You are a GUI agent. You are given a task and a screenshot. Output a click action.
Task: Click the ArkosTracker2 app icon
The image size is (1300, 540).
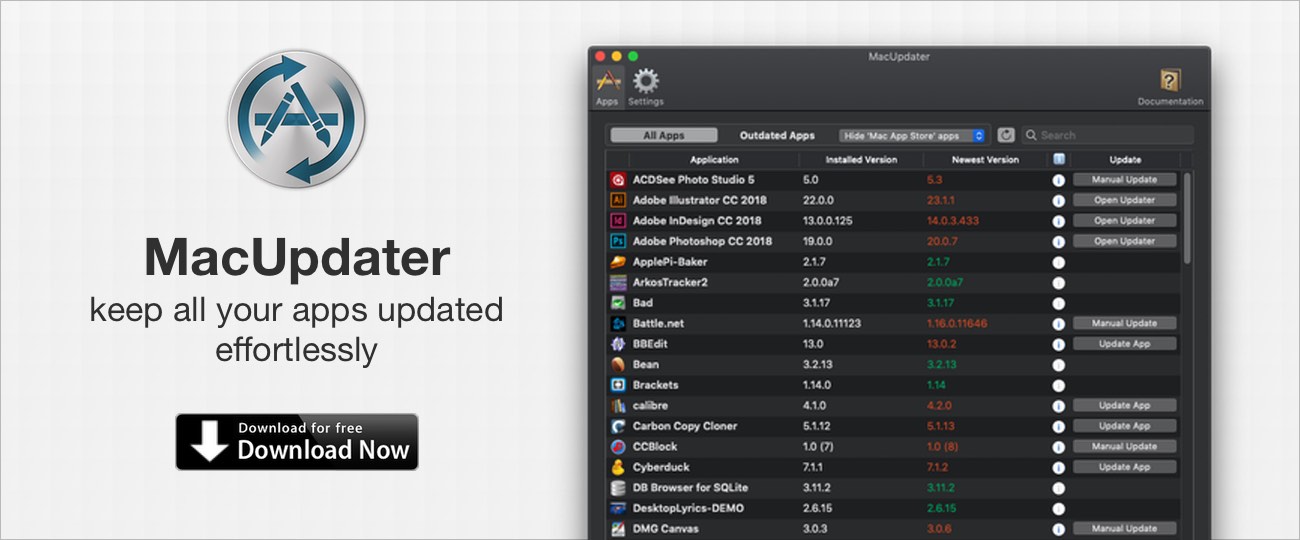[617, 282]
